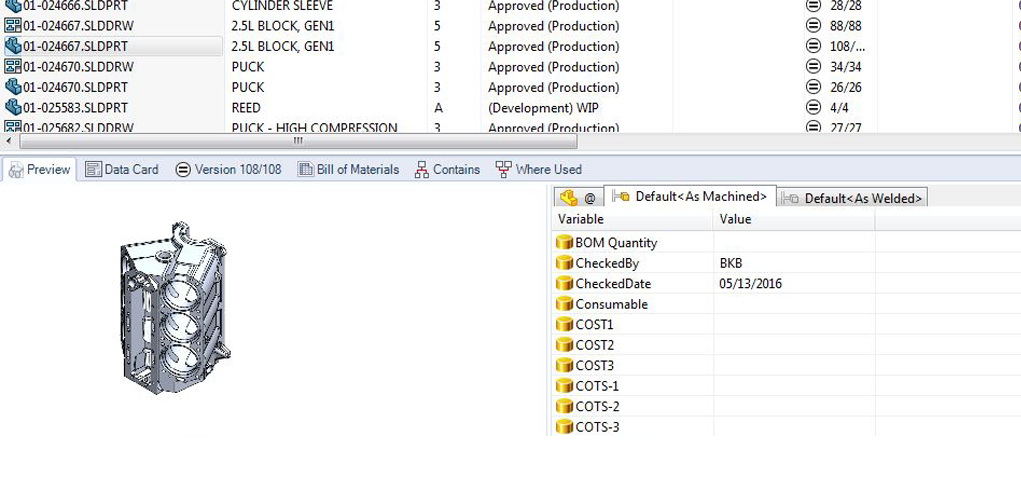Select the 01-025583.SLDPRT REED file
This screenshot has width=1021, height=498.
[x=510, y=107]
